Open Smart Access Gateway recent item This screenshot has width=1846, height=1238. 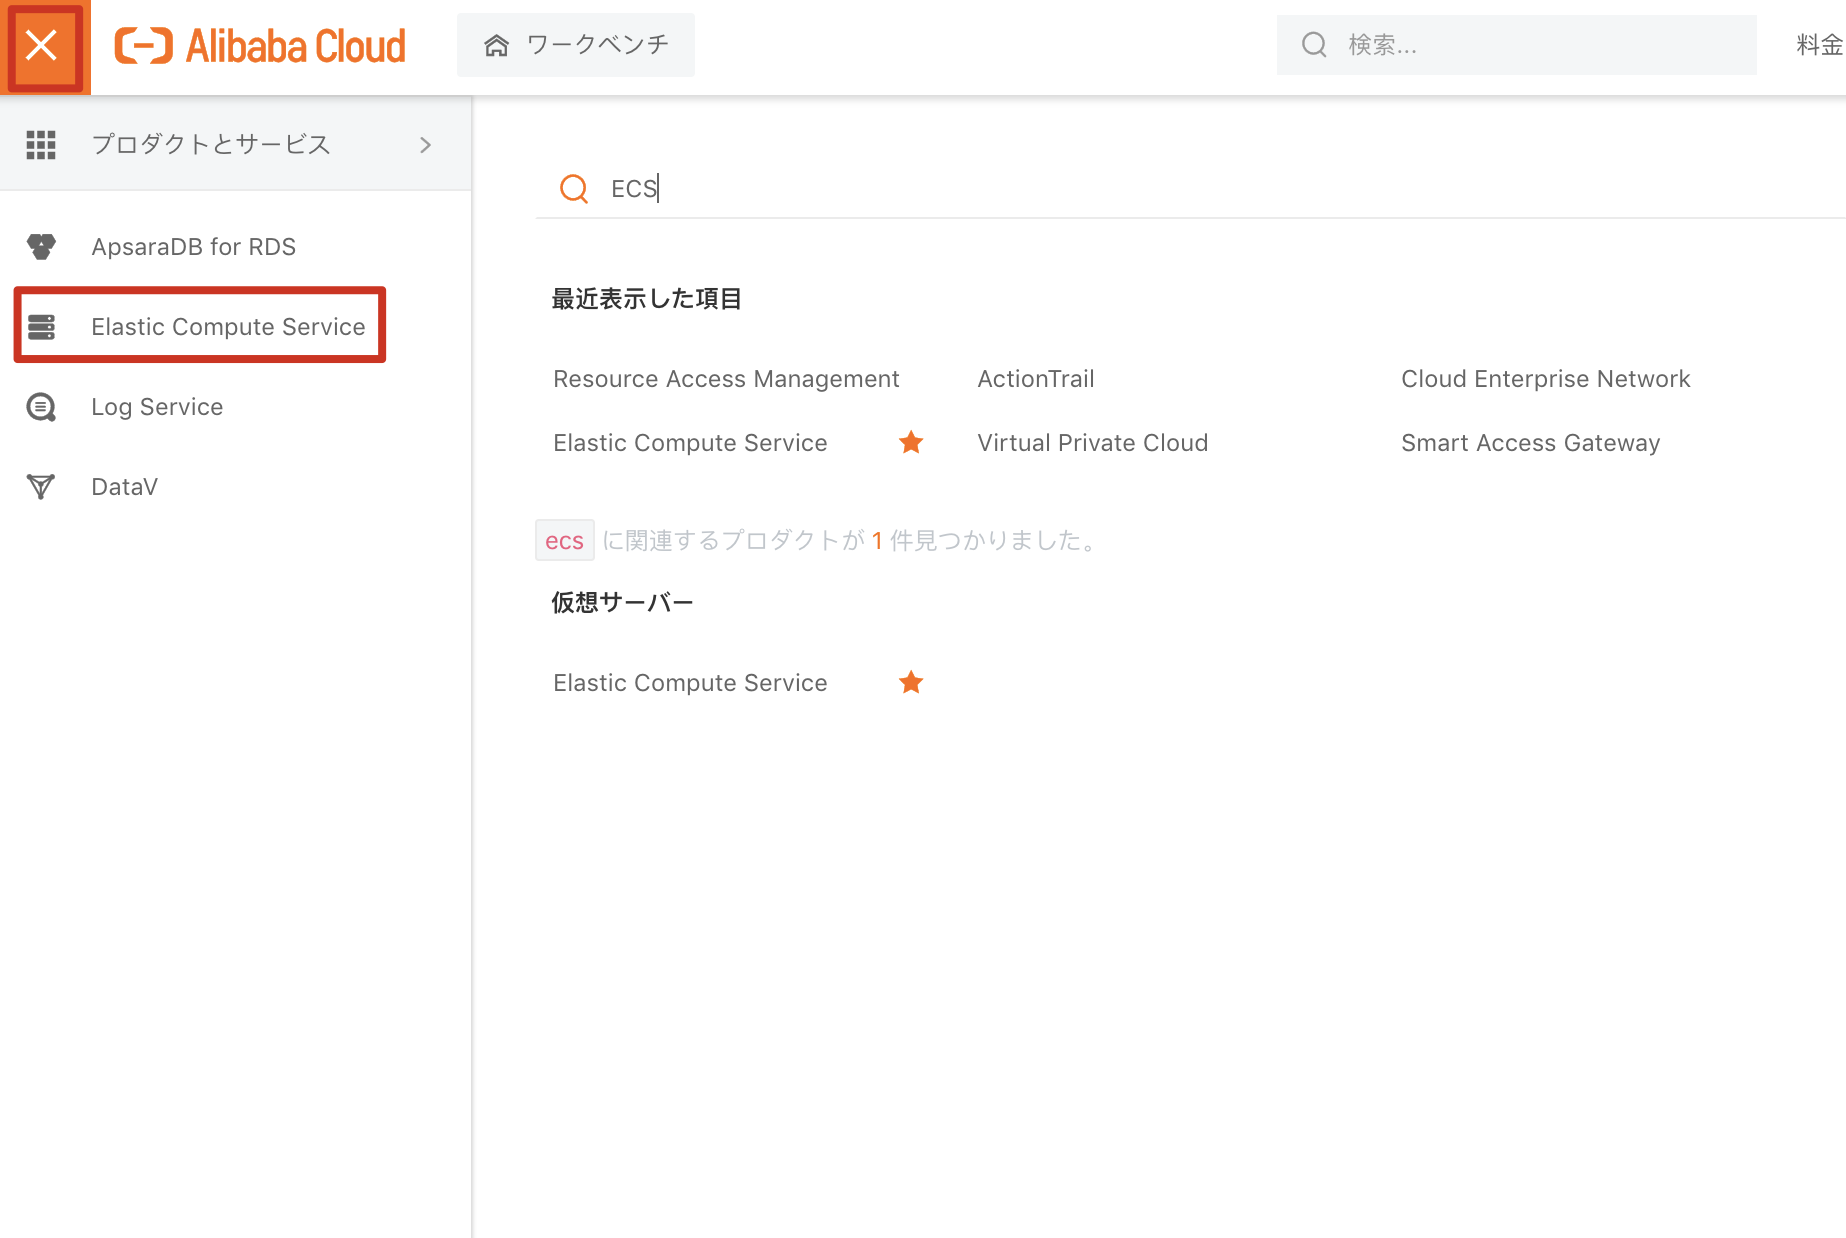1530,443
